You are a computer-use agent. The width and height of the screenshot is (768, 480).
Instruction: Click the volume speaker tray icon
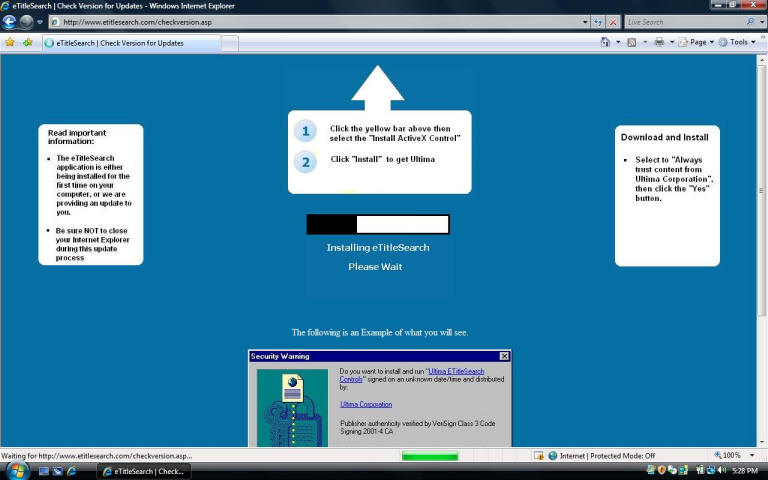(x=721, y=471)
